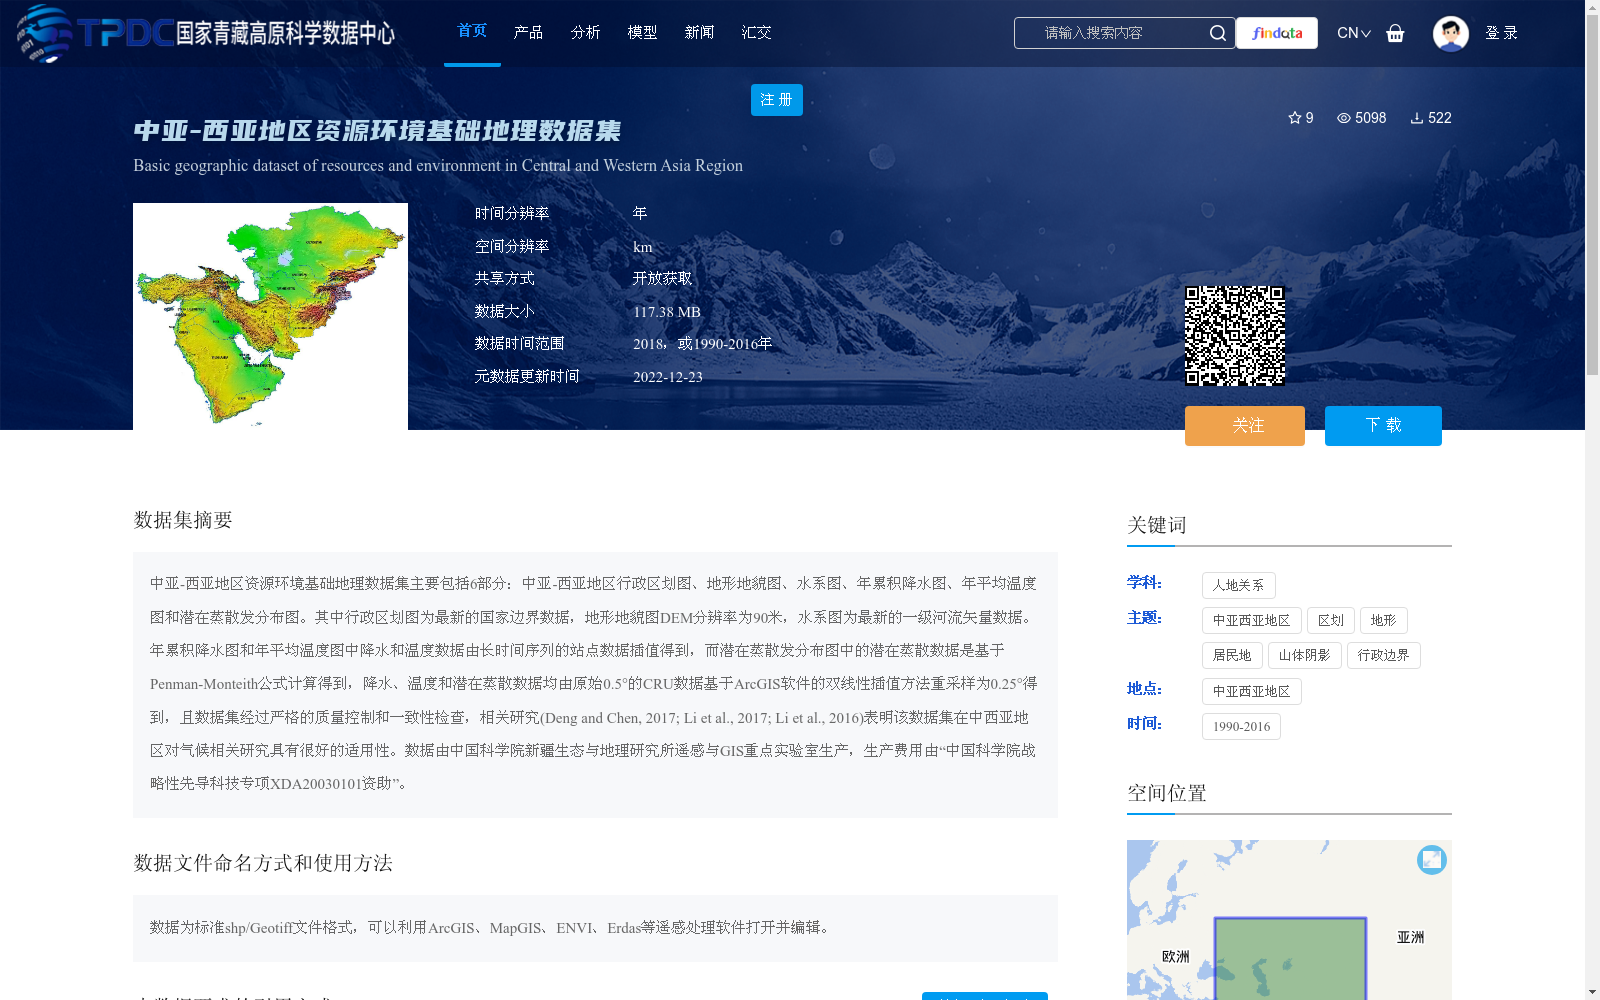Scan-click the dataset QR code
This screenshot has width=1600, height=1000.
coord(1236,334)
